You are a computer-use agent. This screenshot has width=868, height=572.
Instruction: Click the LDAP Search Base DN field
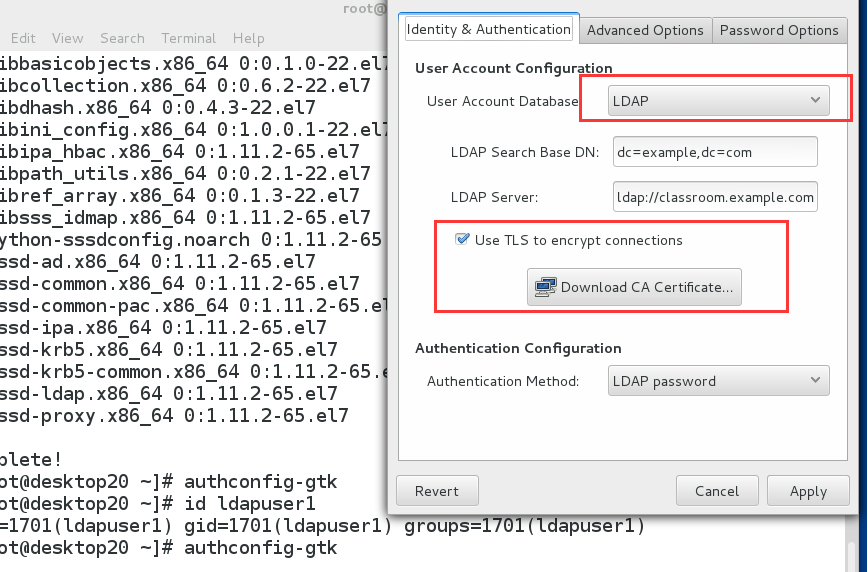pos(715,152)
